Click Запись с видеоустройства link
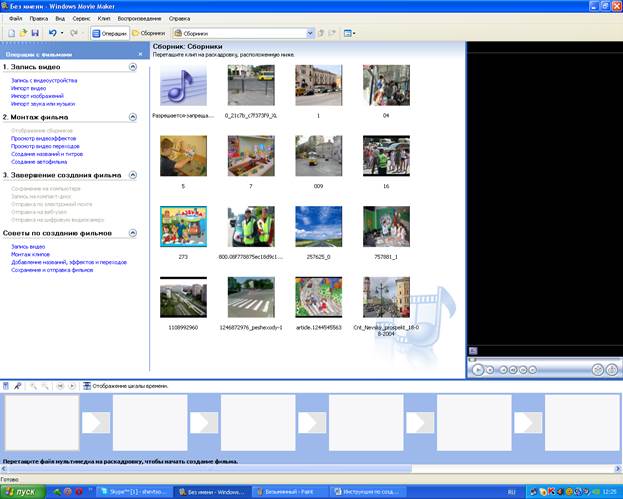The image size is (623, 499). (x=44, y=80)
